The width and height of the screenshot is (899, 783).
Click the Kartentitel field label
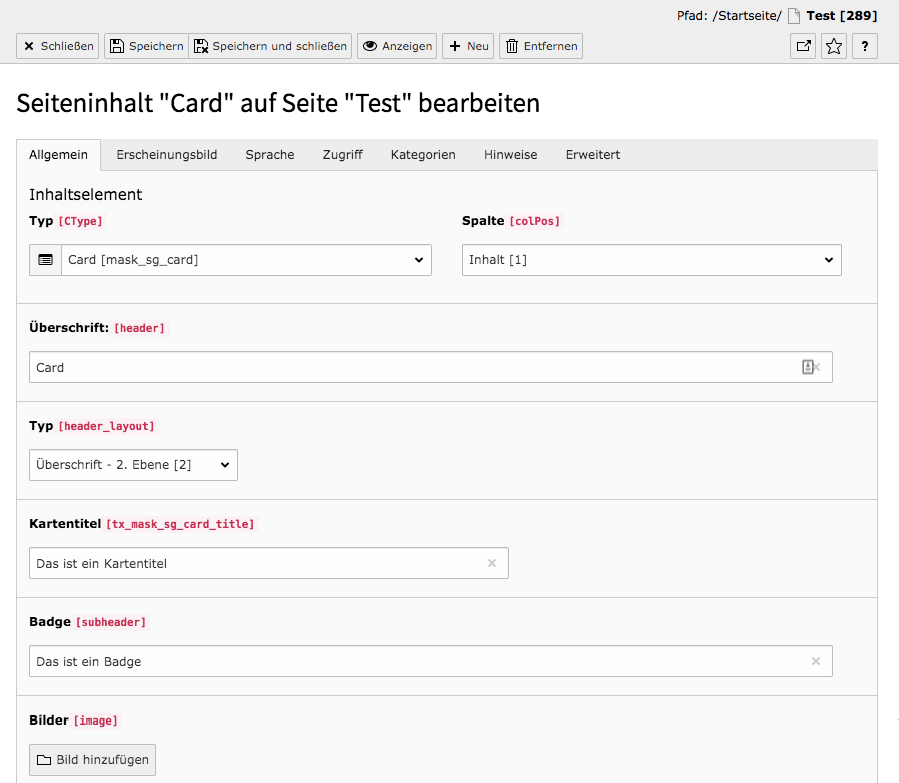pos(142,524)
